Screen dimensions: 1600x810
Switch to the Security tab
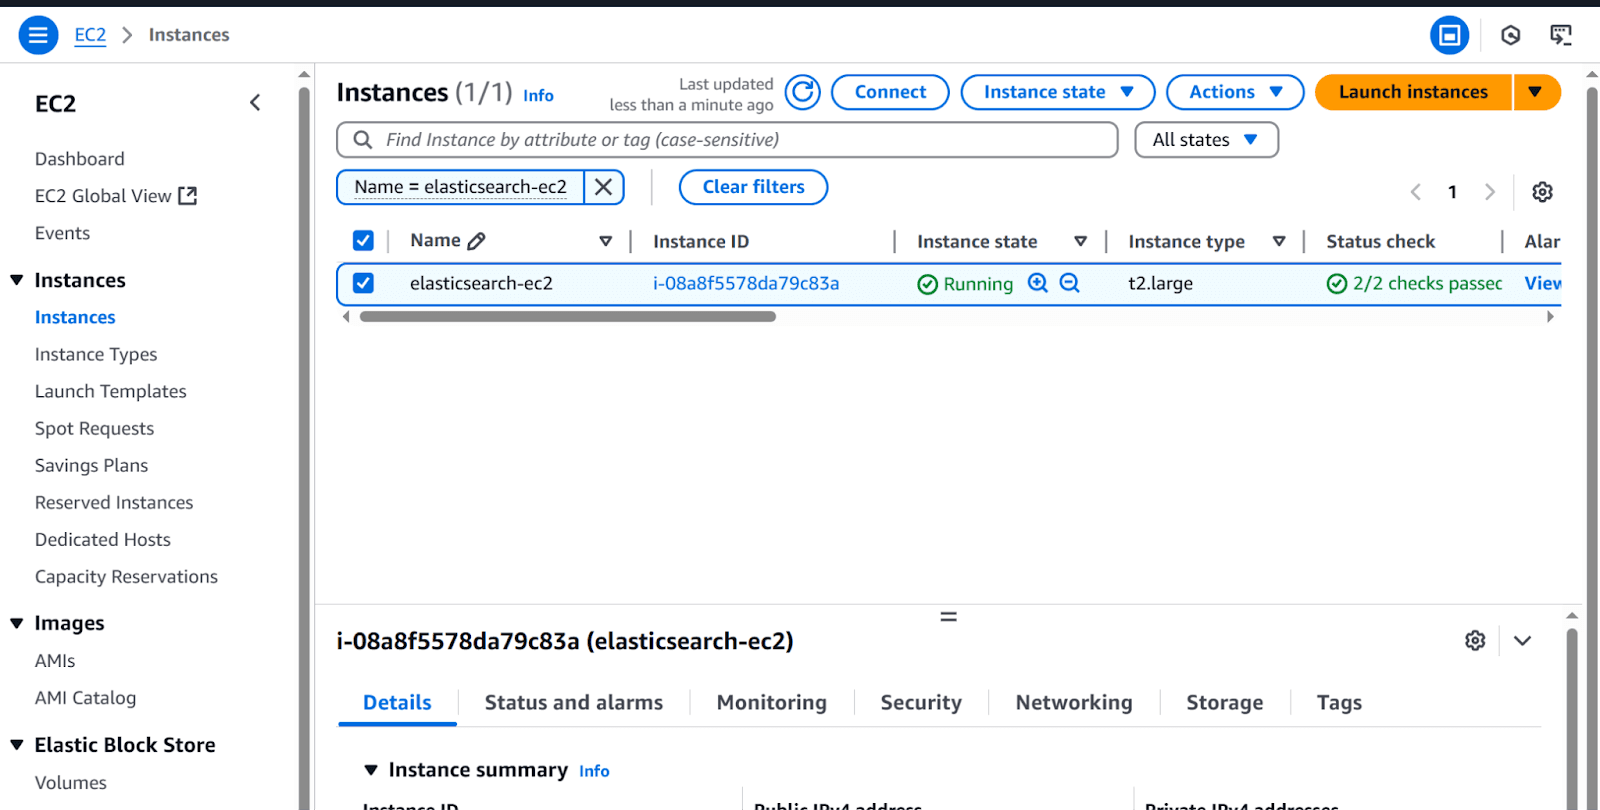(x=920, y=703)
